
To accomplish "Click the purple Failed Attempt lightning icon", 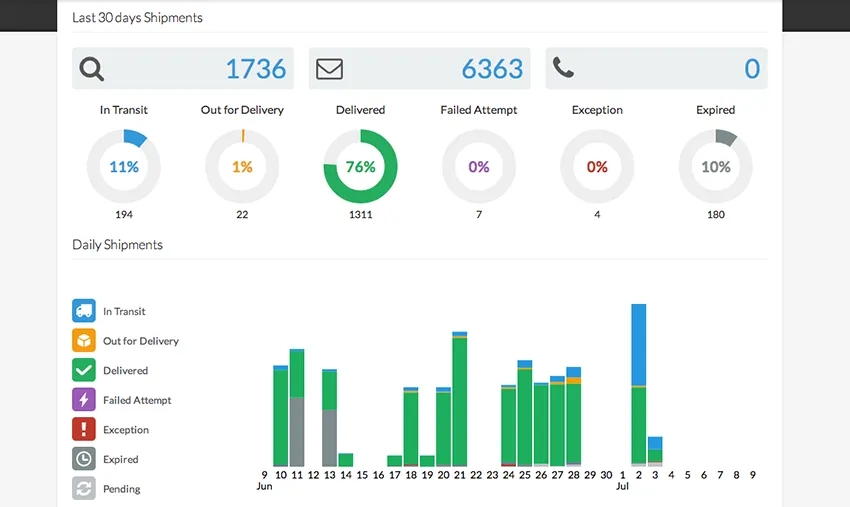I will [83, 400].
